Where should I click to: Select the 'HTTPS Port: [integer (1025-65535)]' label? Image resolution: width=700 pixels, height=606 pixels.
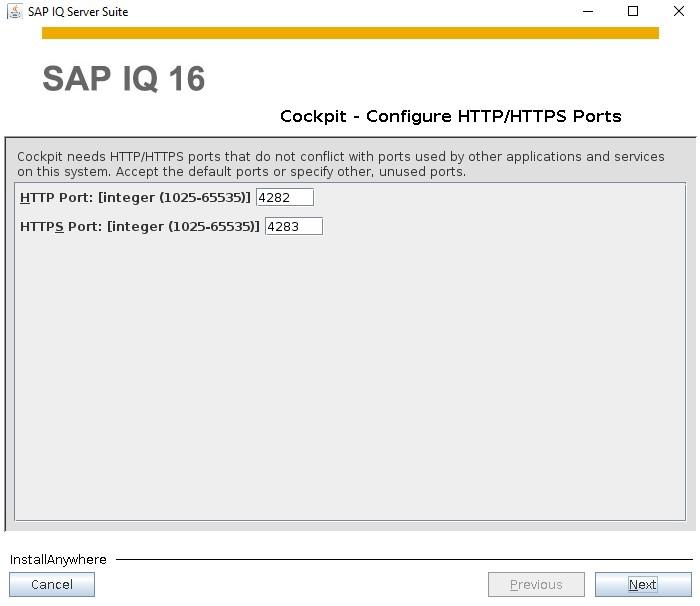tap(140, 226)
